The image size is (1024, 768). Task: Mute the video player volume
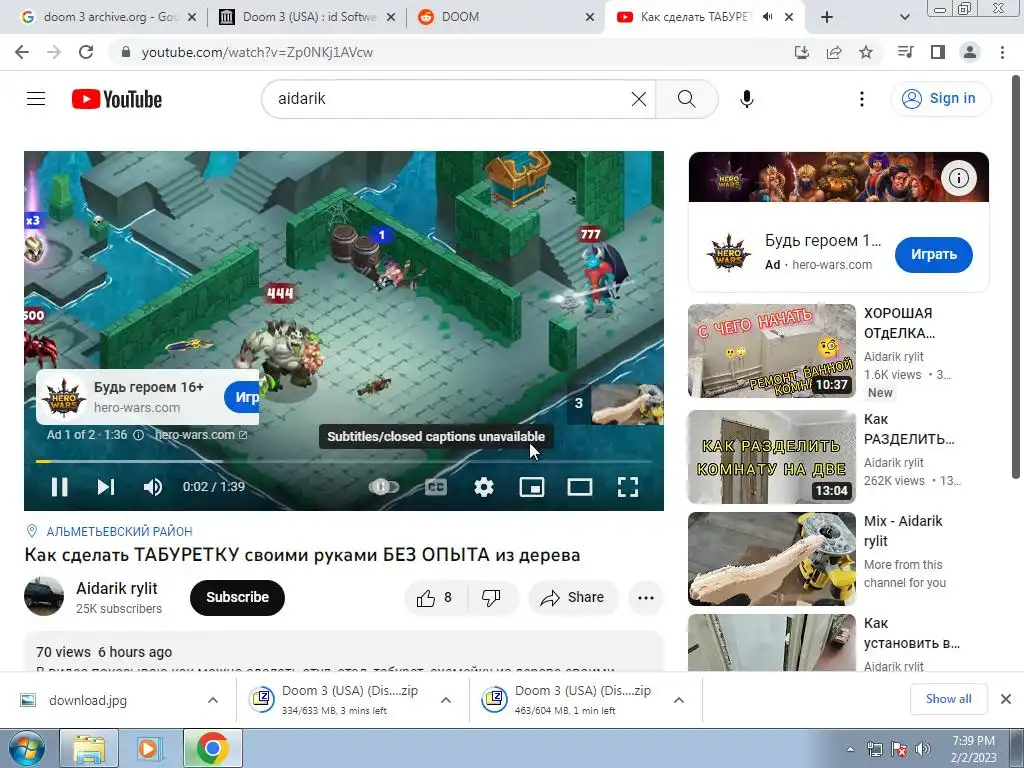(153, 487)
